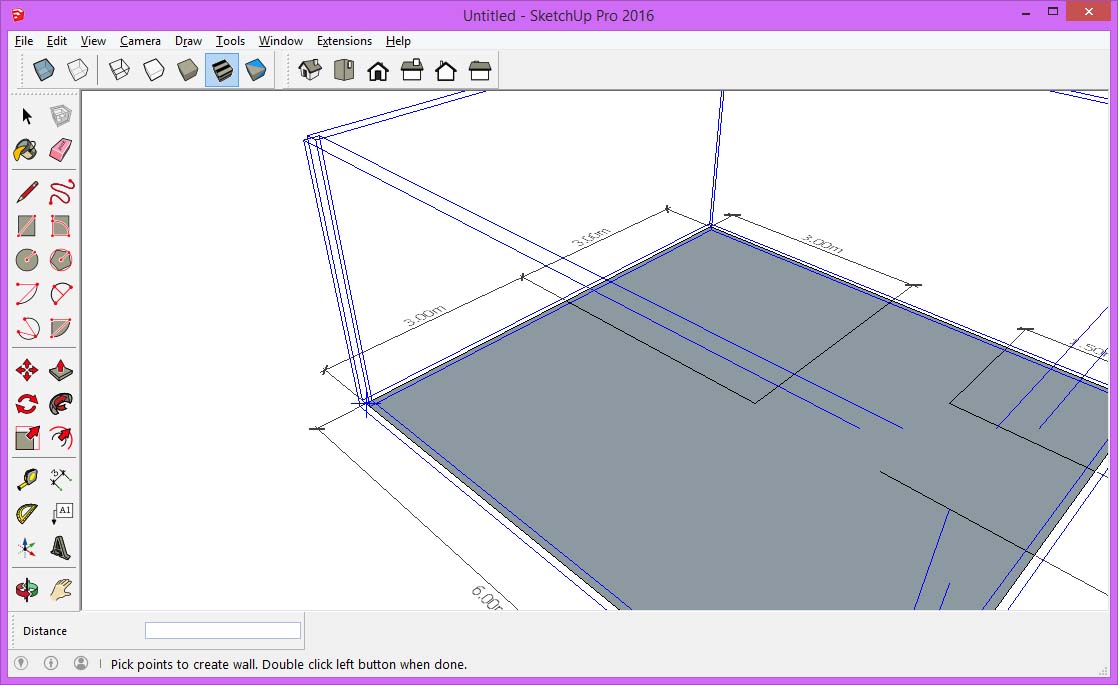
Task: Activate the Orbit tool
Action: 25,589
